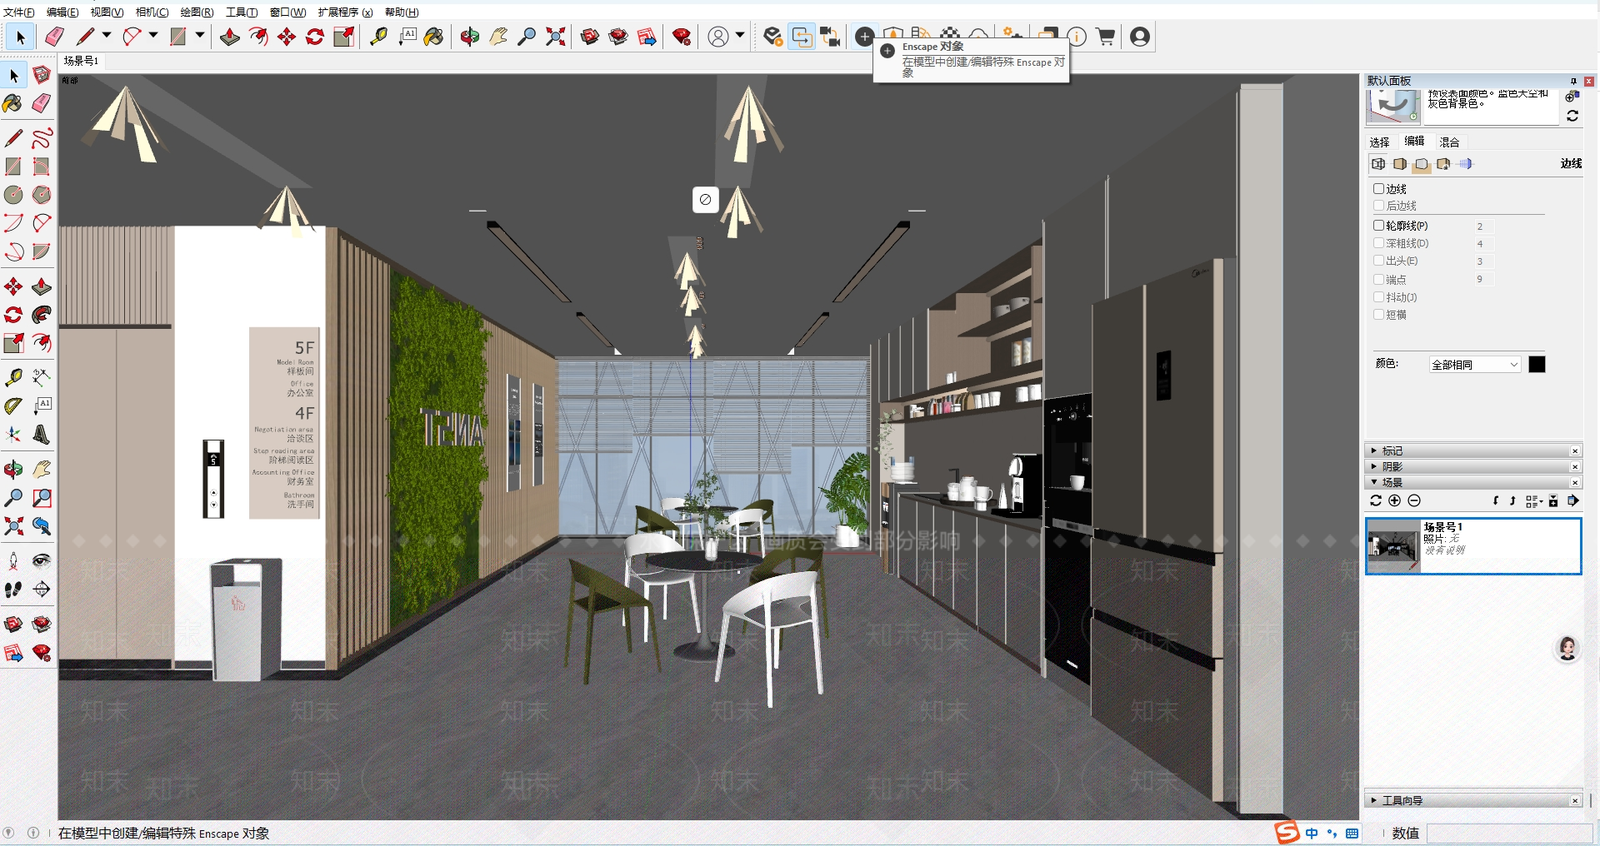Activate the Paint Bucket tool in top toolbar
Screen dimensions: 1600x846
434,37
